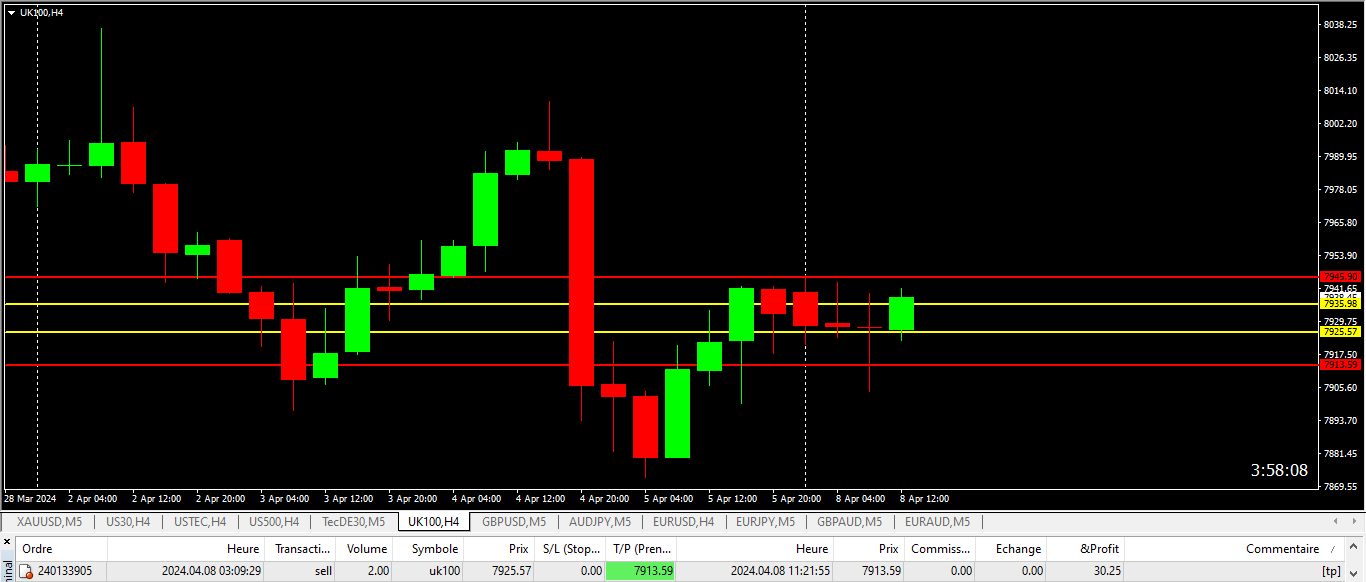The width and height of the screenshot is (1366, 582).
Task: Click the T/P (Pren...) column header
Action: point(641,549)
